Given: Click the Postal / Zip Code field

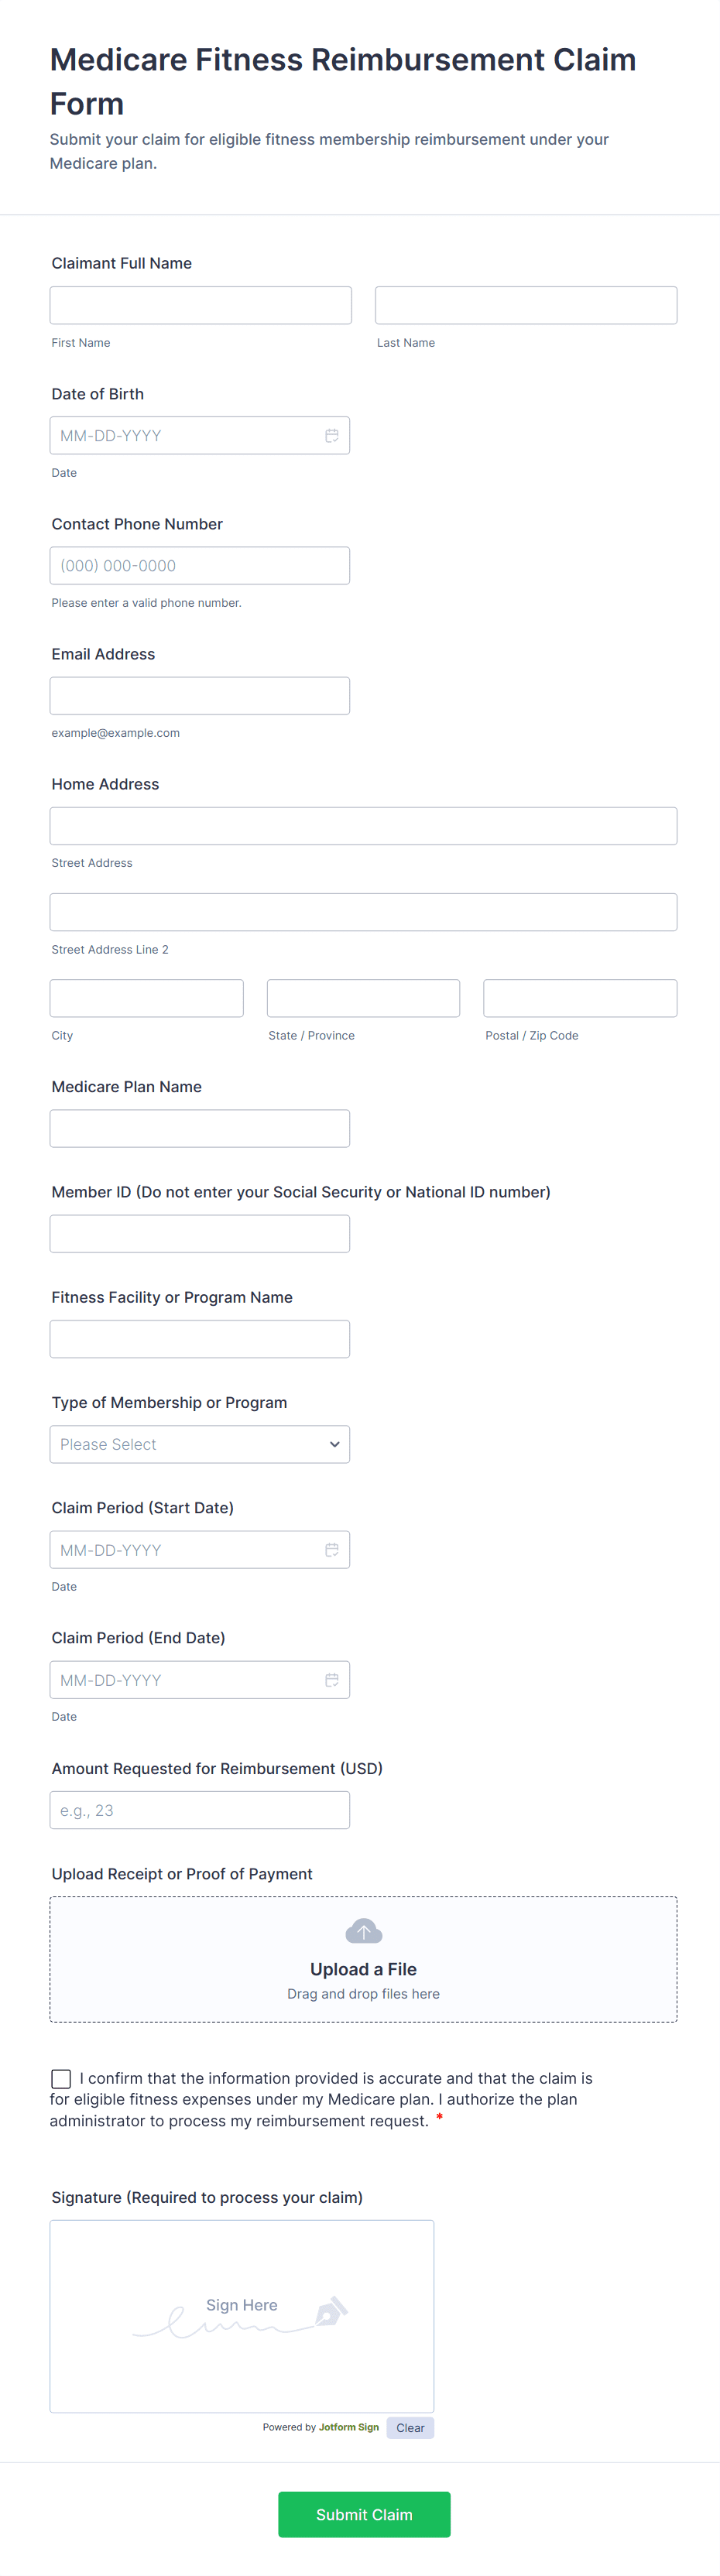Looking at the screenshot, I should click(579, 998).
